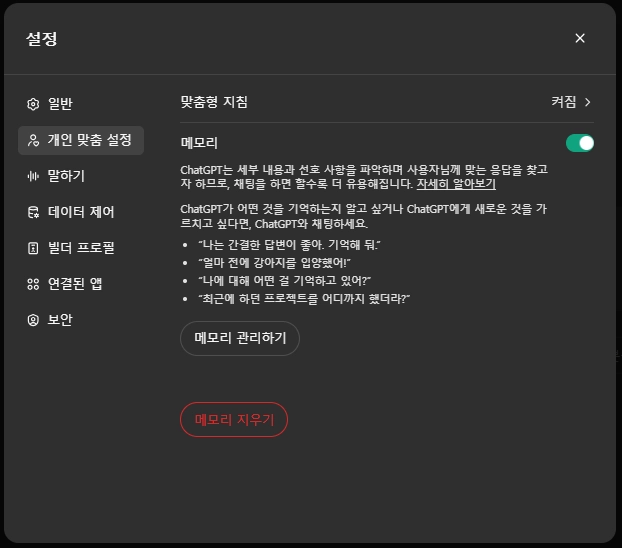This screenshot has height=548, width=622.
Task: Click example "나는 간결한 답변이 좋아. 기억해 둬."
Action: 289,245
